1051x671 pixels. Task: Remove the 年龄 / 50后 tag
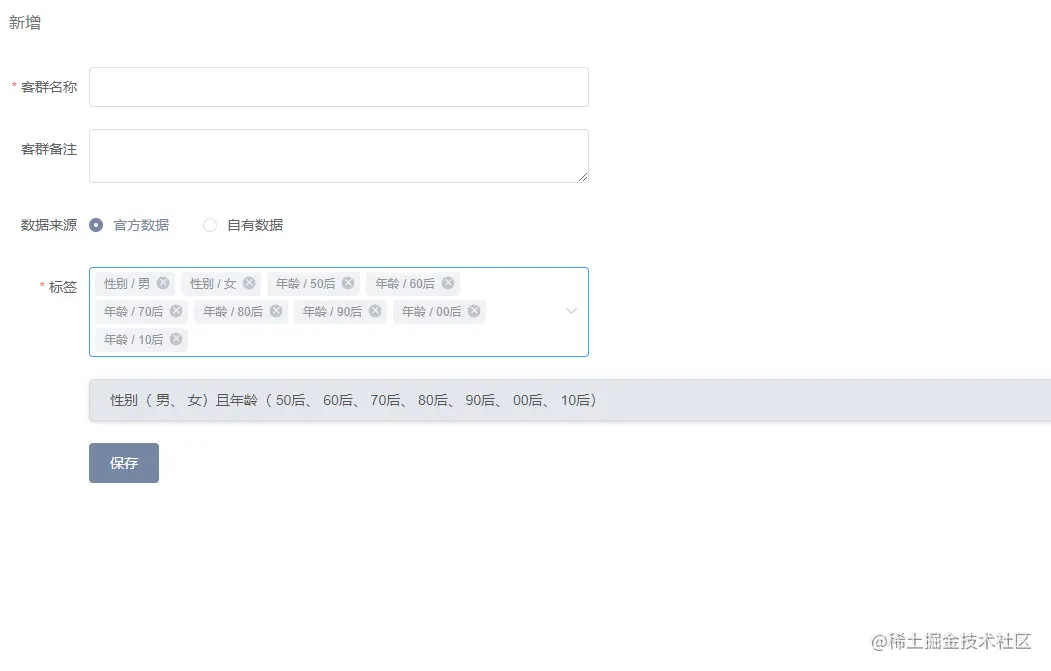pyautogui.click(x=348, y=283)
